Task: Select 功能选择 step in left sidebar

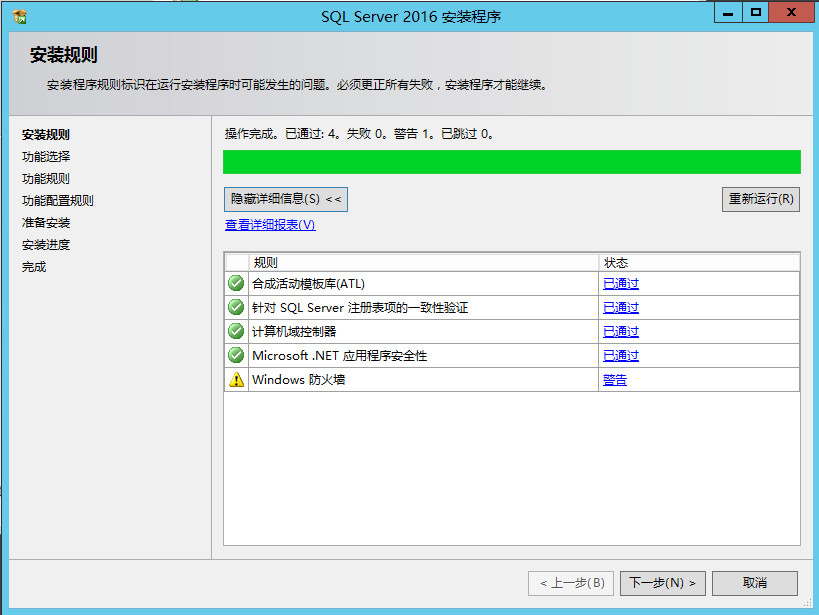Action: (46, 157)
